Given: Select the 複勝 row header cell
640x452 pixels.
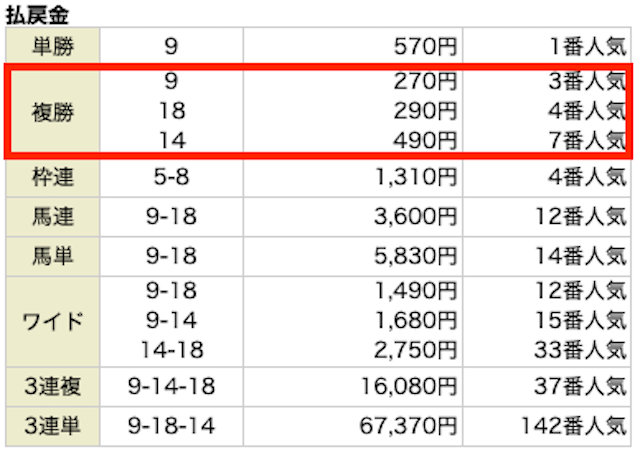Looking at the screenshot, I should tap(53, 111).
